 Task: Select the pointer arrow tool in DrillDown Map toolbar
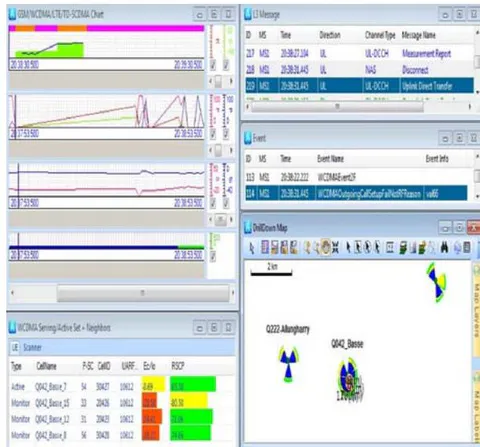click(x=252, y=248)
